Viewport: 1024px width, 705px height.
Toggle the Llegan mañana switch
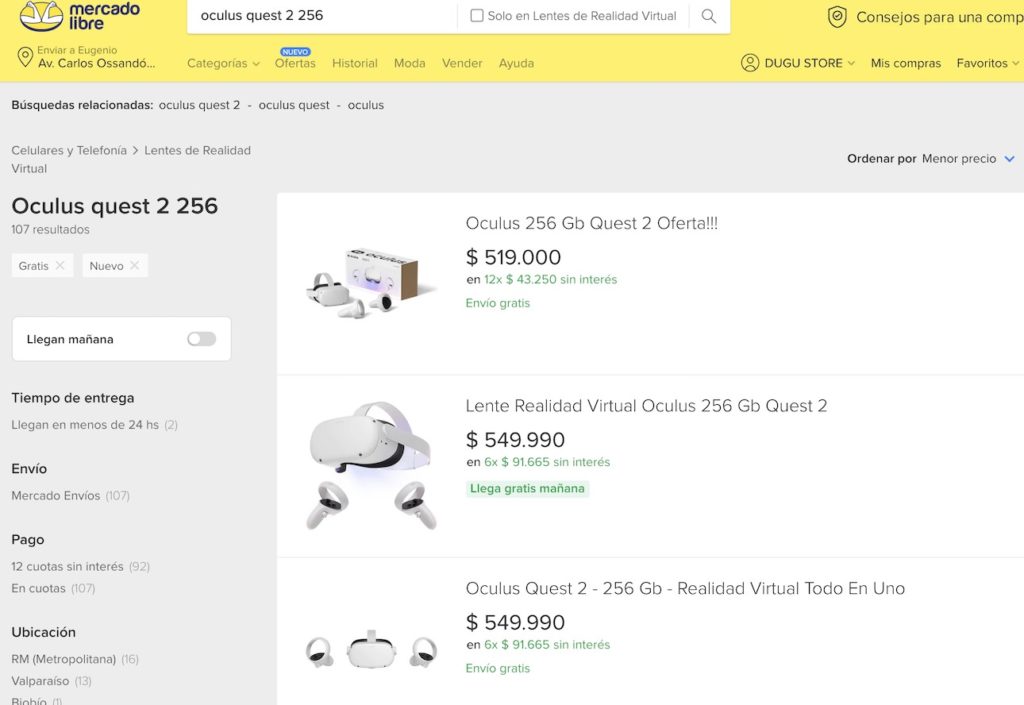coord(201,339)
